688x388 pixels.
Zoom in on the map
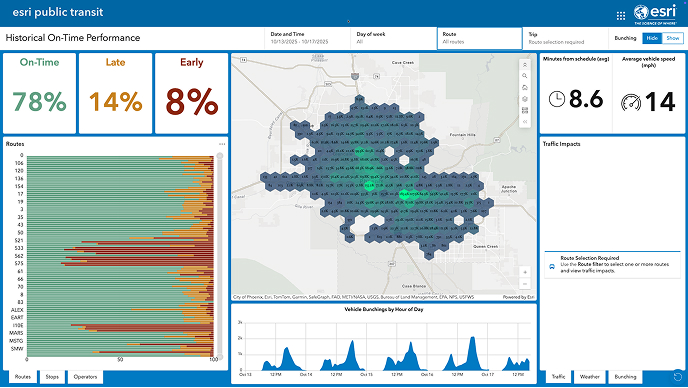(525, 272)
